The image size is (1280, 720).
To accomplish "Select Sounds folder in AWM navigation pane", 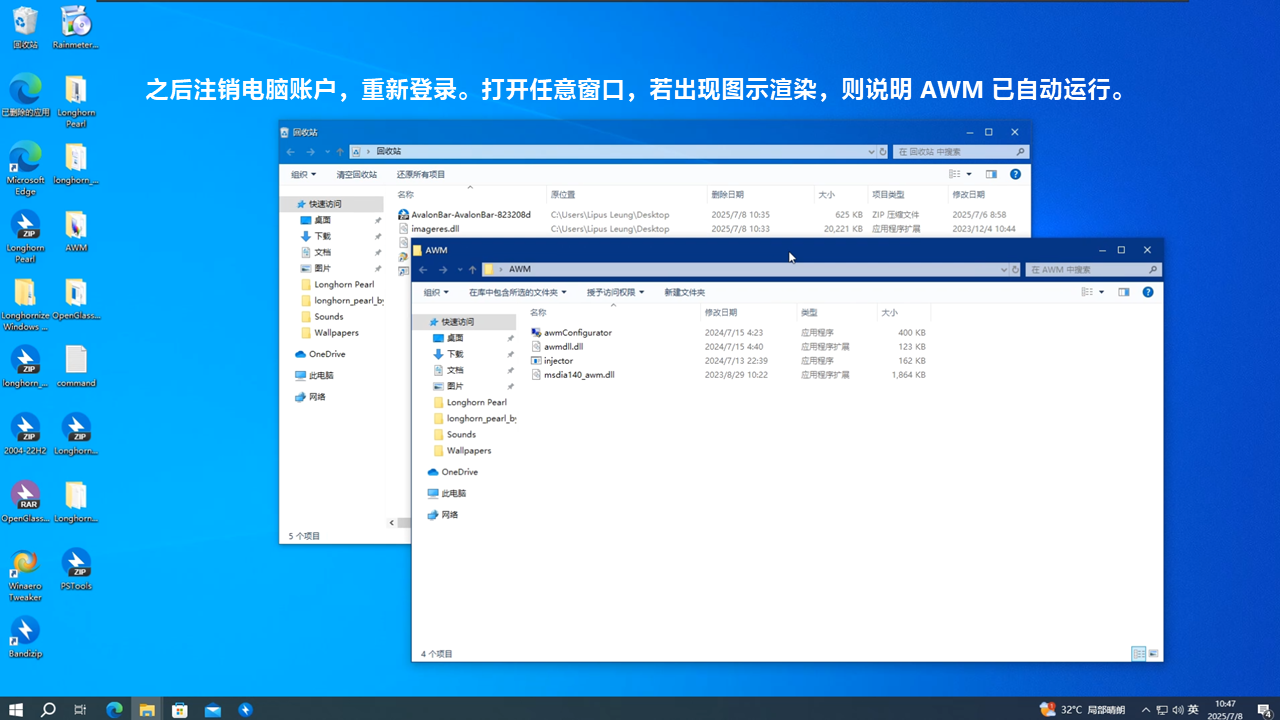I will 461,434.
